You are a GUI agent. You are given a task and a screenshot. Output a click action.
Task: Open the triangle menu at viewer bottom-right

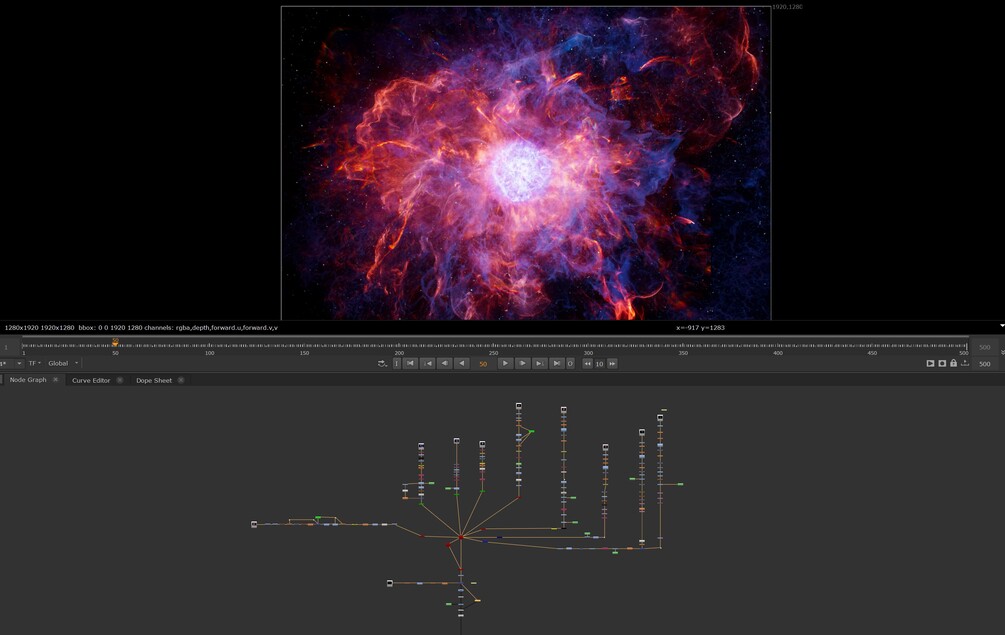1002,326
